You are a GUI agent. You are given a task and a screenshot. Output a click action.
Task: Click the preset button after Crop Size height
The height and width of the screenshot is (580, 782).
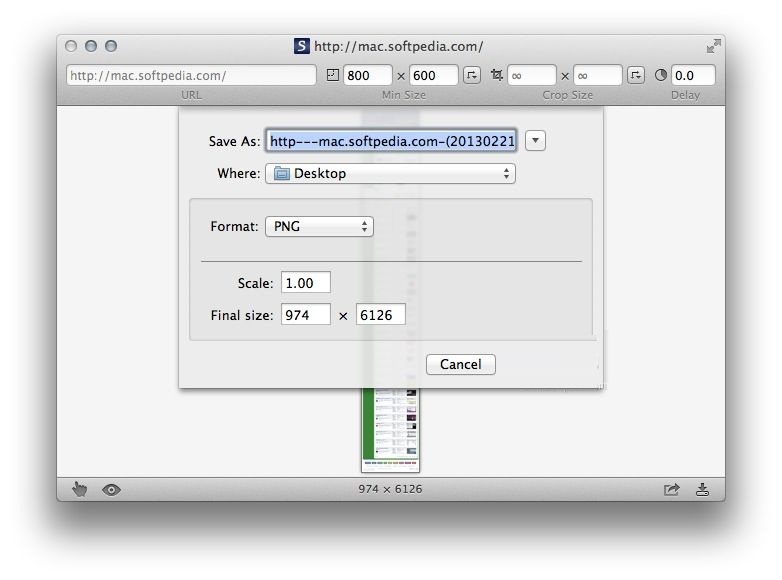pyautogui.click(x=637, y=75)
